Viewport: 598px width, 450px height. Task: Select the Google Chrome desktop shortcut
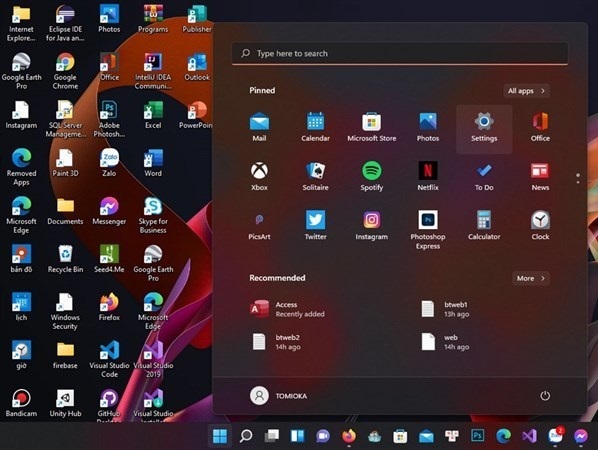65,71
